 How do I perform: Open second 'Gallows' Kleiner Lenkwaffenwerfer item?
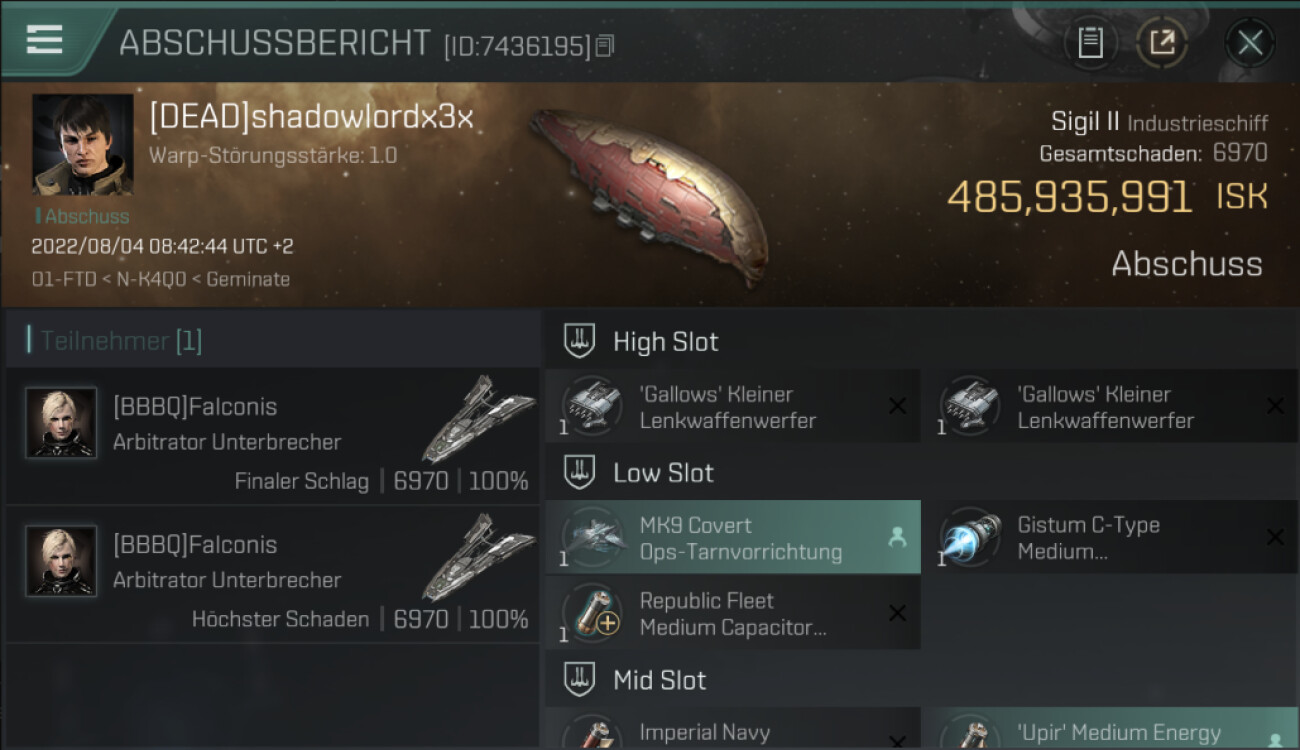click(x=1111, y=406)
